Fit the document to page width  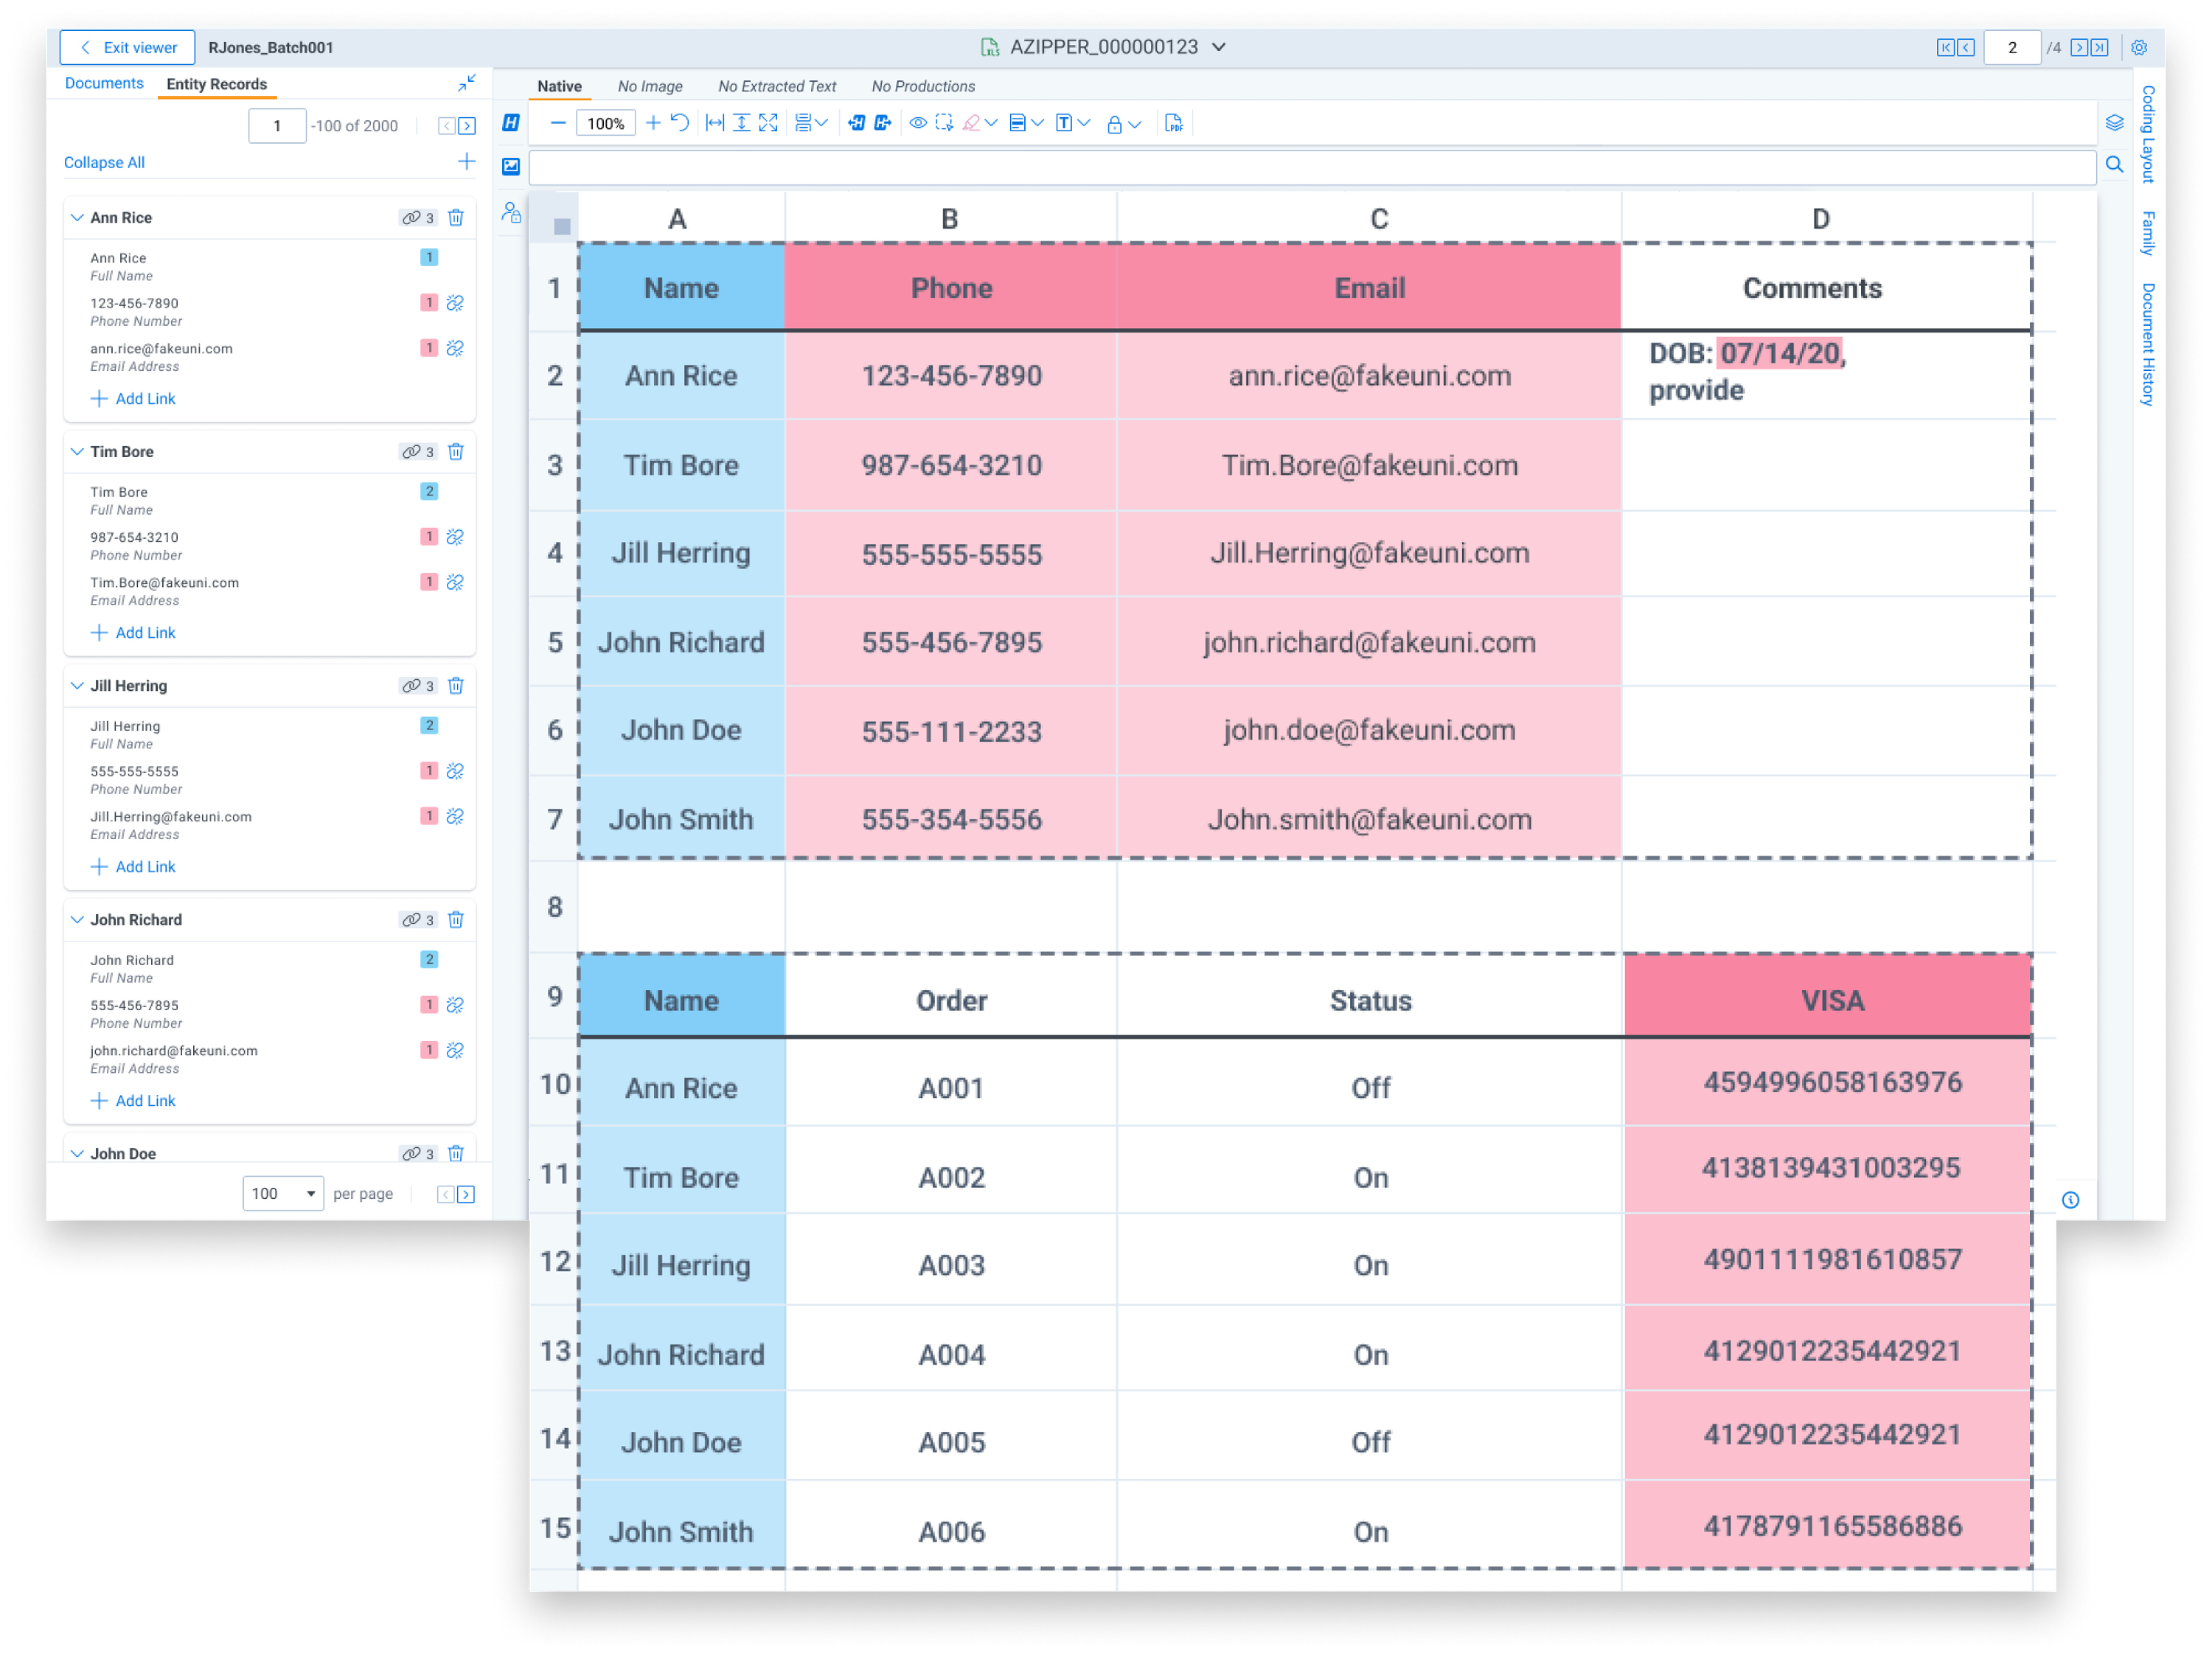point(715,122)
